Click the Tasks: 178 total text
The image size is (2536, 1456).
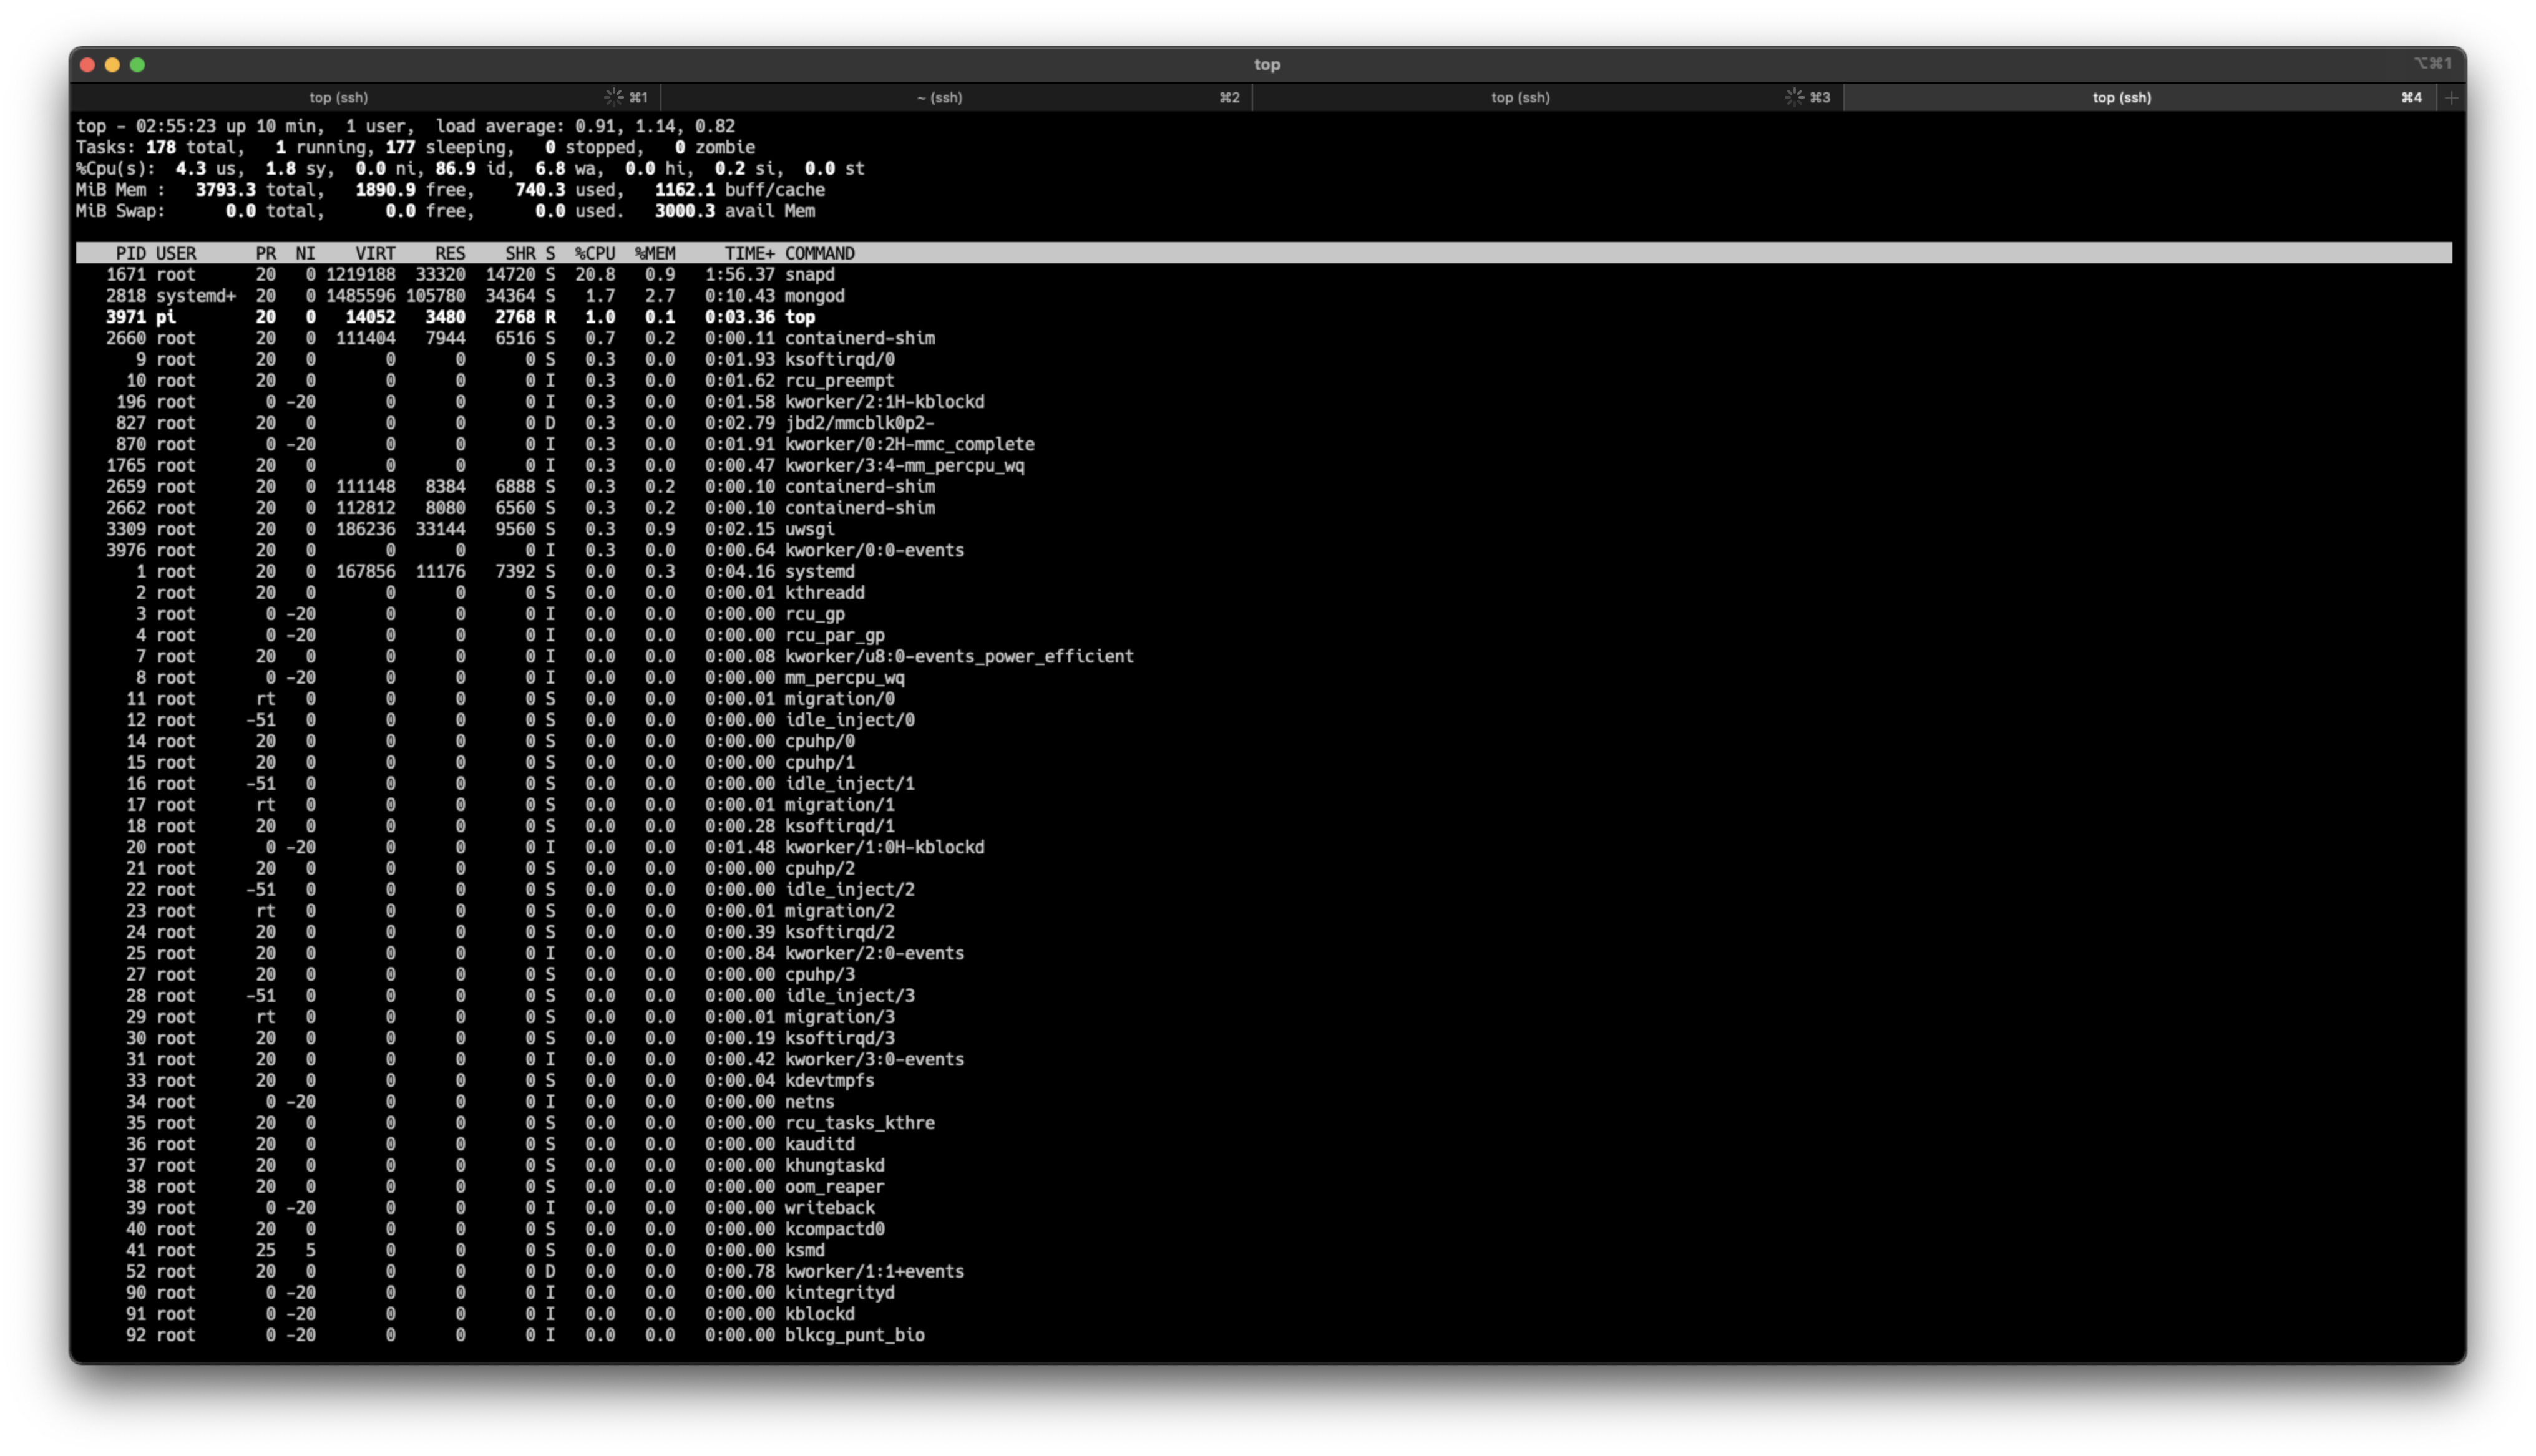coord(160,147)
